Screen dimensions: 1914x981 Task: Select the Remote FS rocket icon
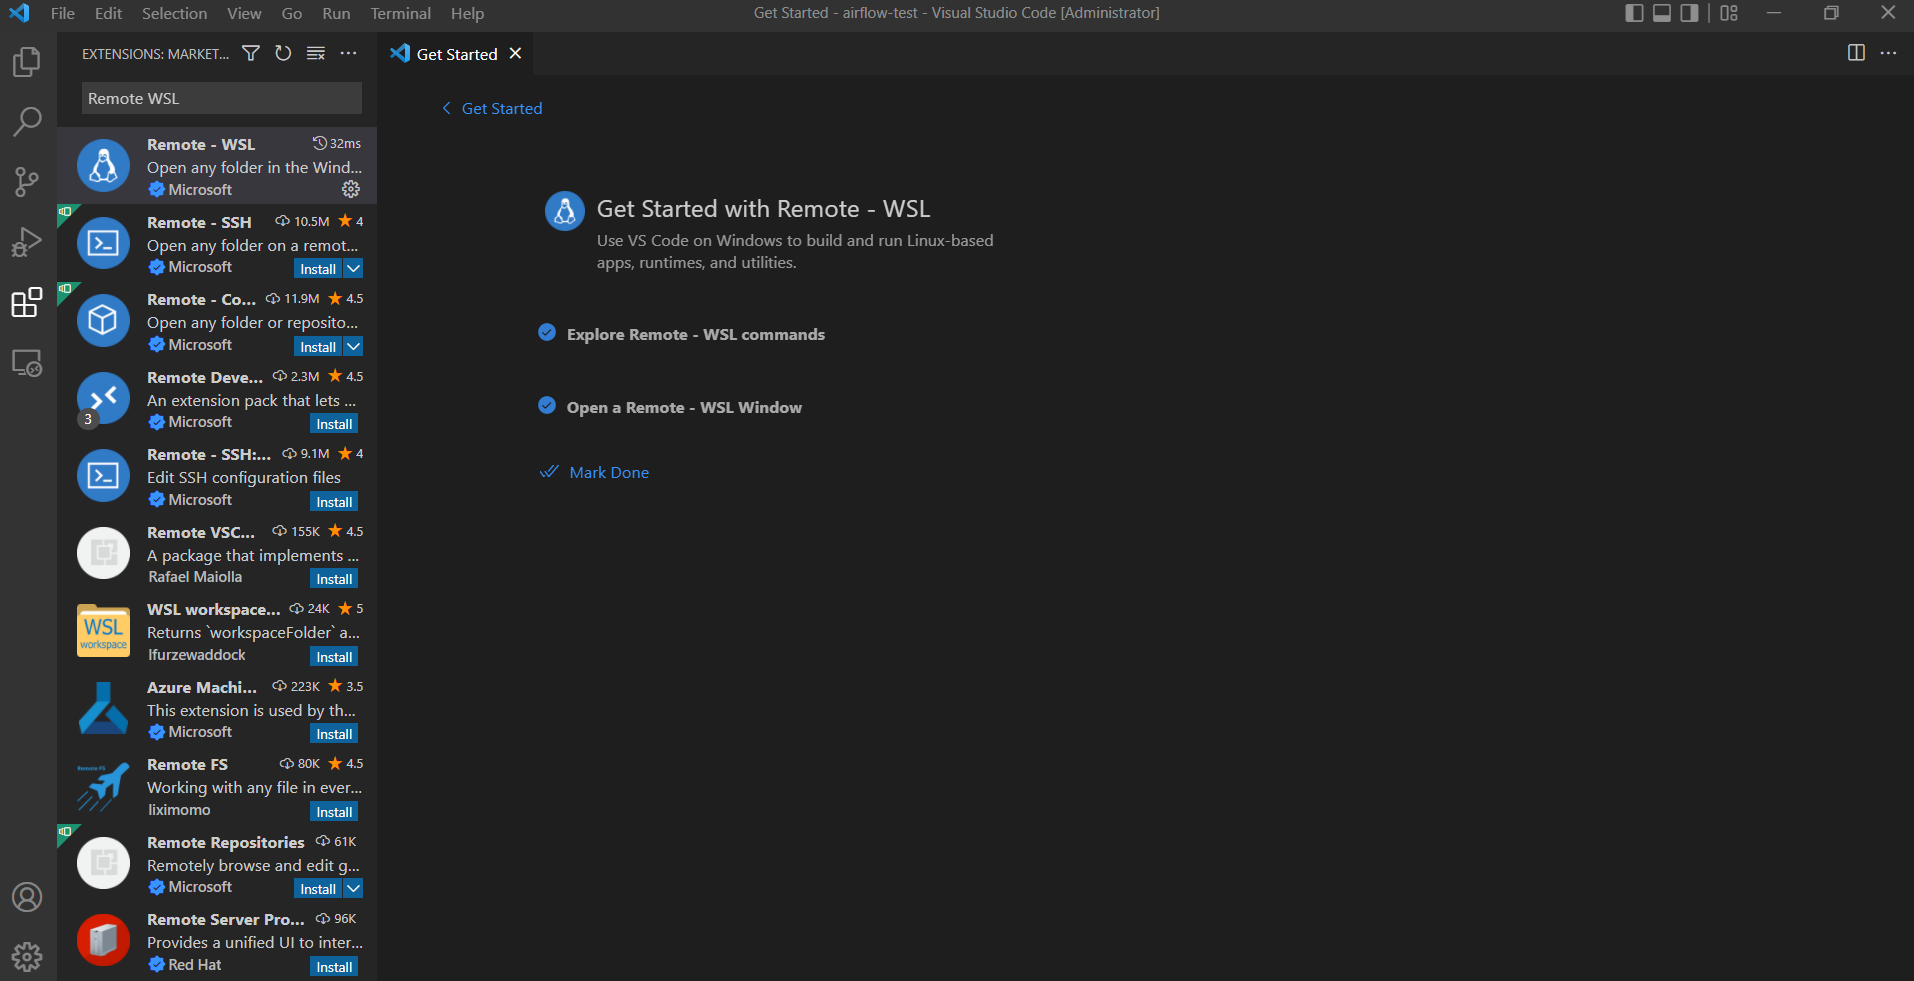point(103,785)
